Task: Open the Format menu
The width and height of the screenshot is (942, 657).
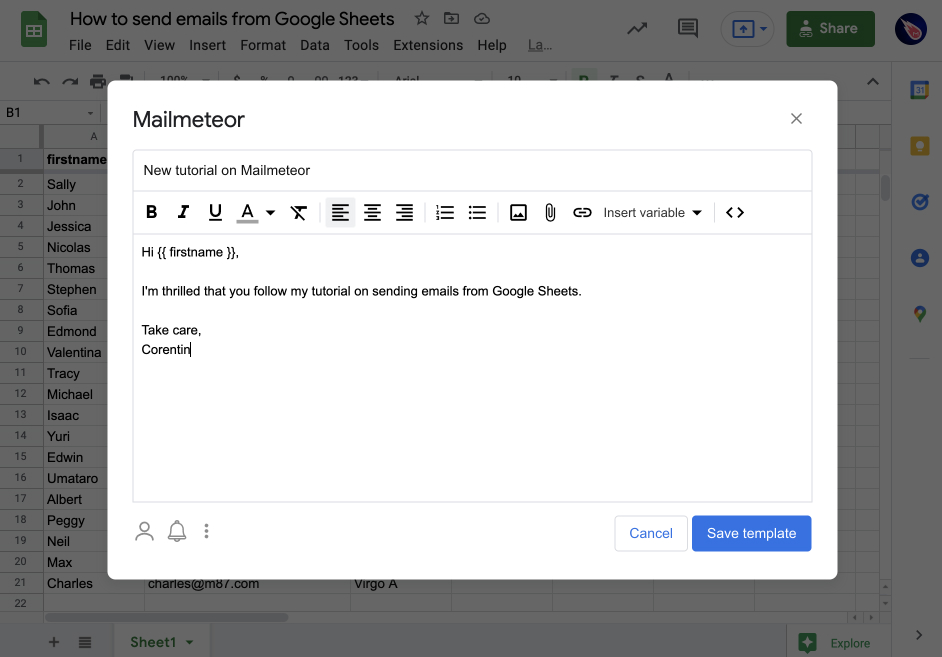Action: (263, 45)
